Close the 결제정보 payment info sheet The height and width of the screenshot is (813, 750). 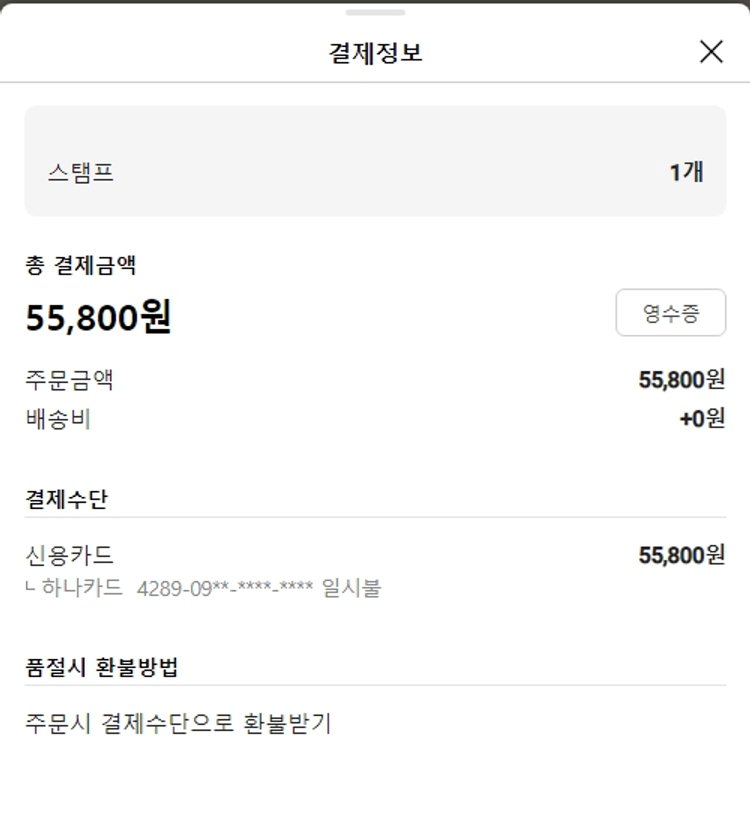[711, 52]
